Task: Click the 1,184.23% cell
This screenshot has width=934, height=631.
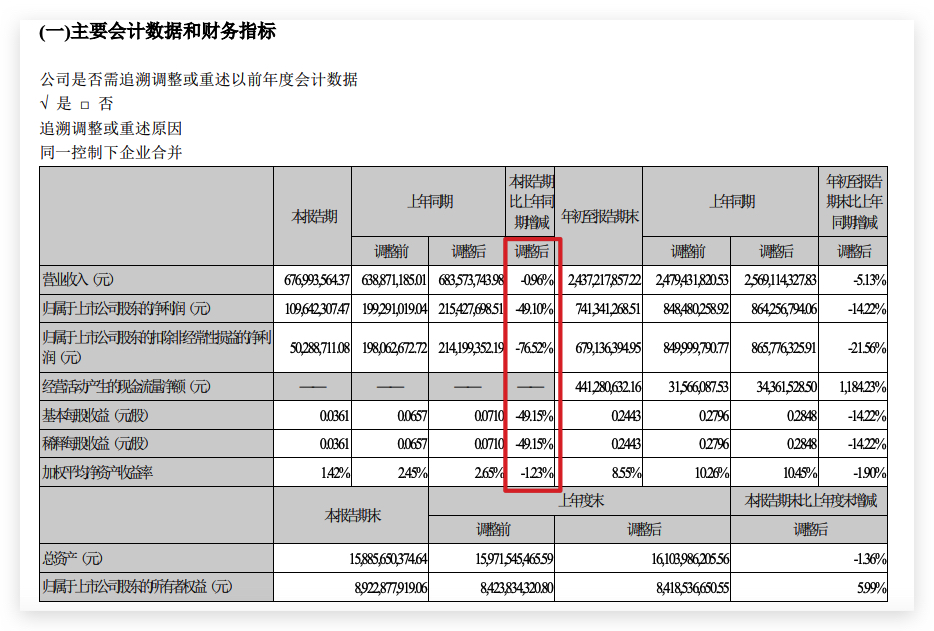Action: 863,387
